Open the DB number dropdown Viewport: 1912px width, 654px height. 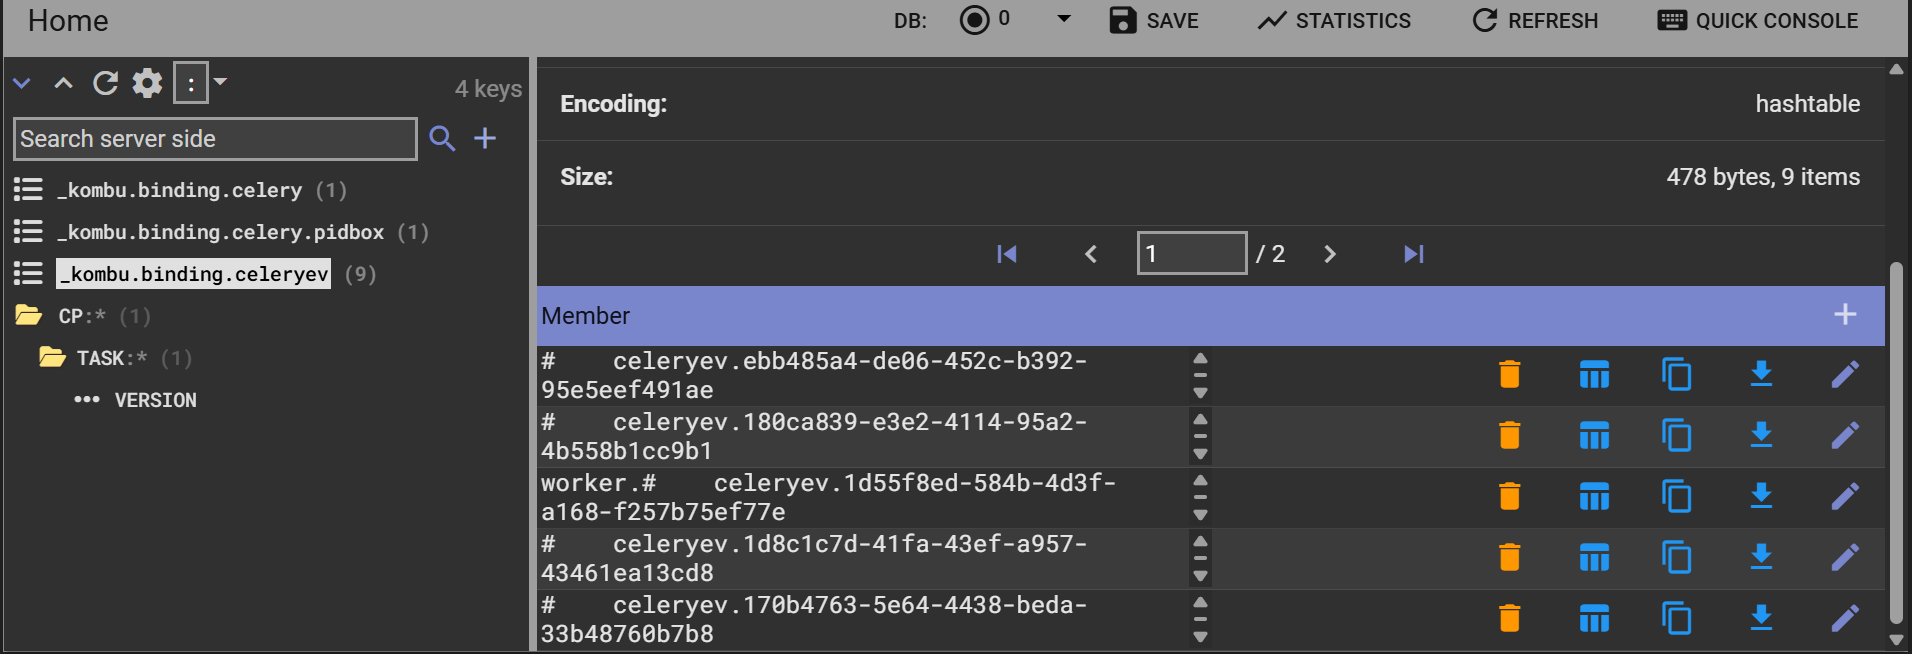click(x=1063, y=19)
